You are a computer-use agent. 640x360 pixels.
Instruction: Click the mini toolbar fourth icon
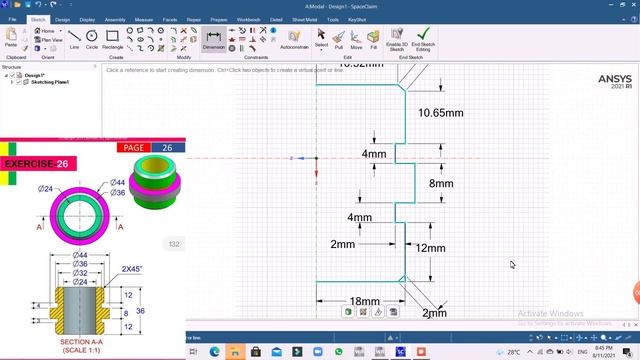click(x=393, y=312)
